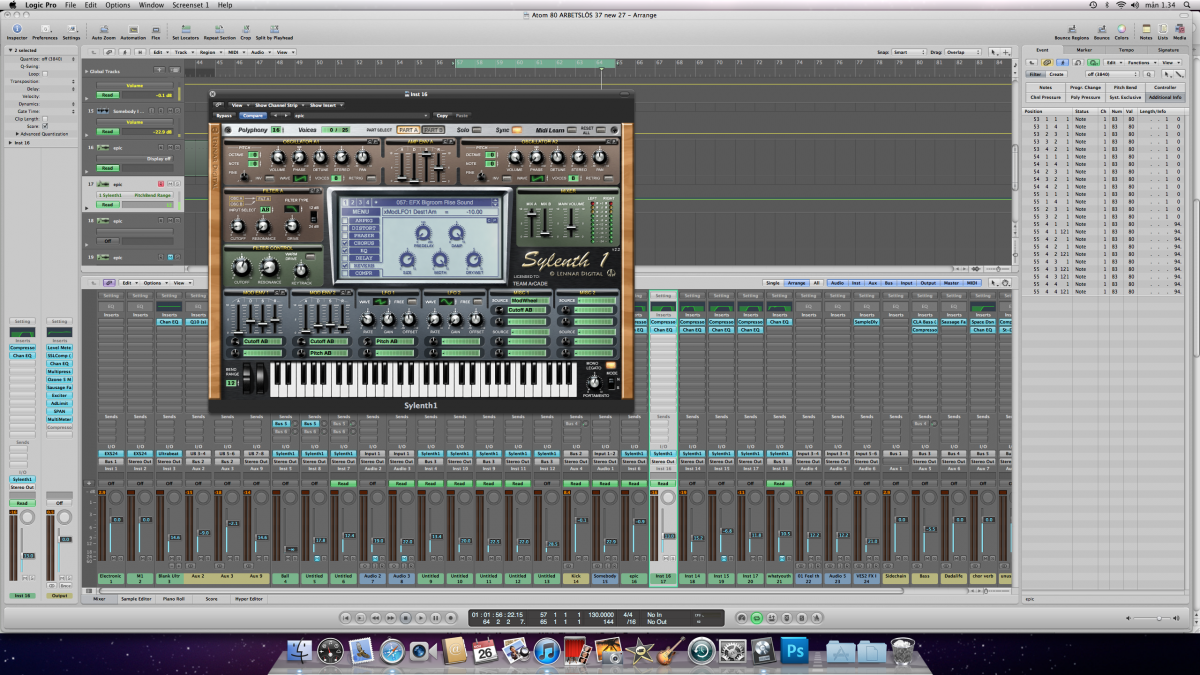Open Photoshop from the Dock
Image resolution: width=1200 pixels, height=675 pixels.
point(793,652)
